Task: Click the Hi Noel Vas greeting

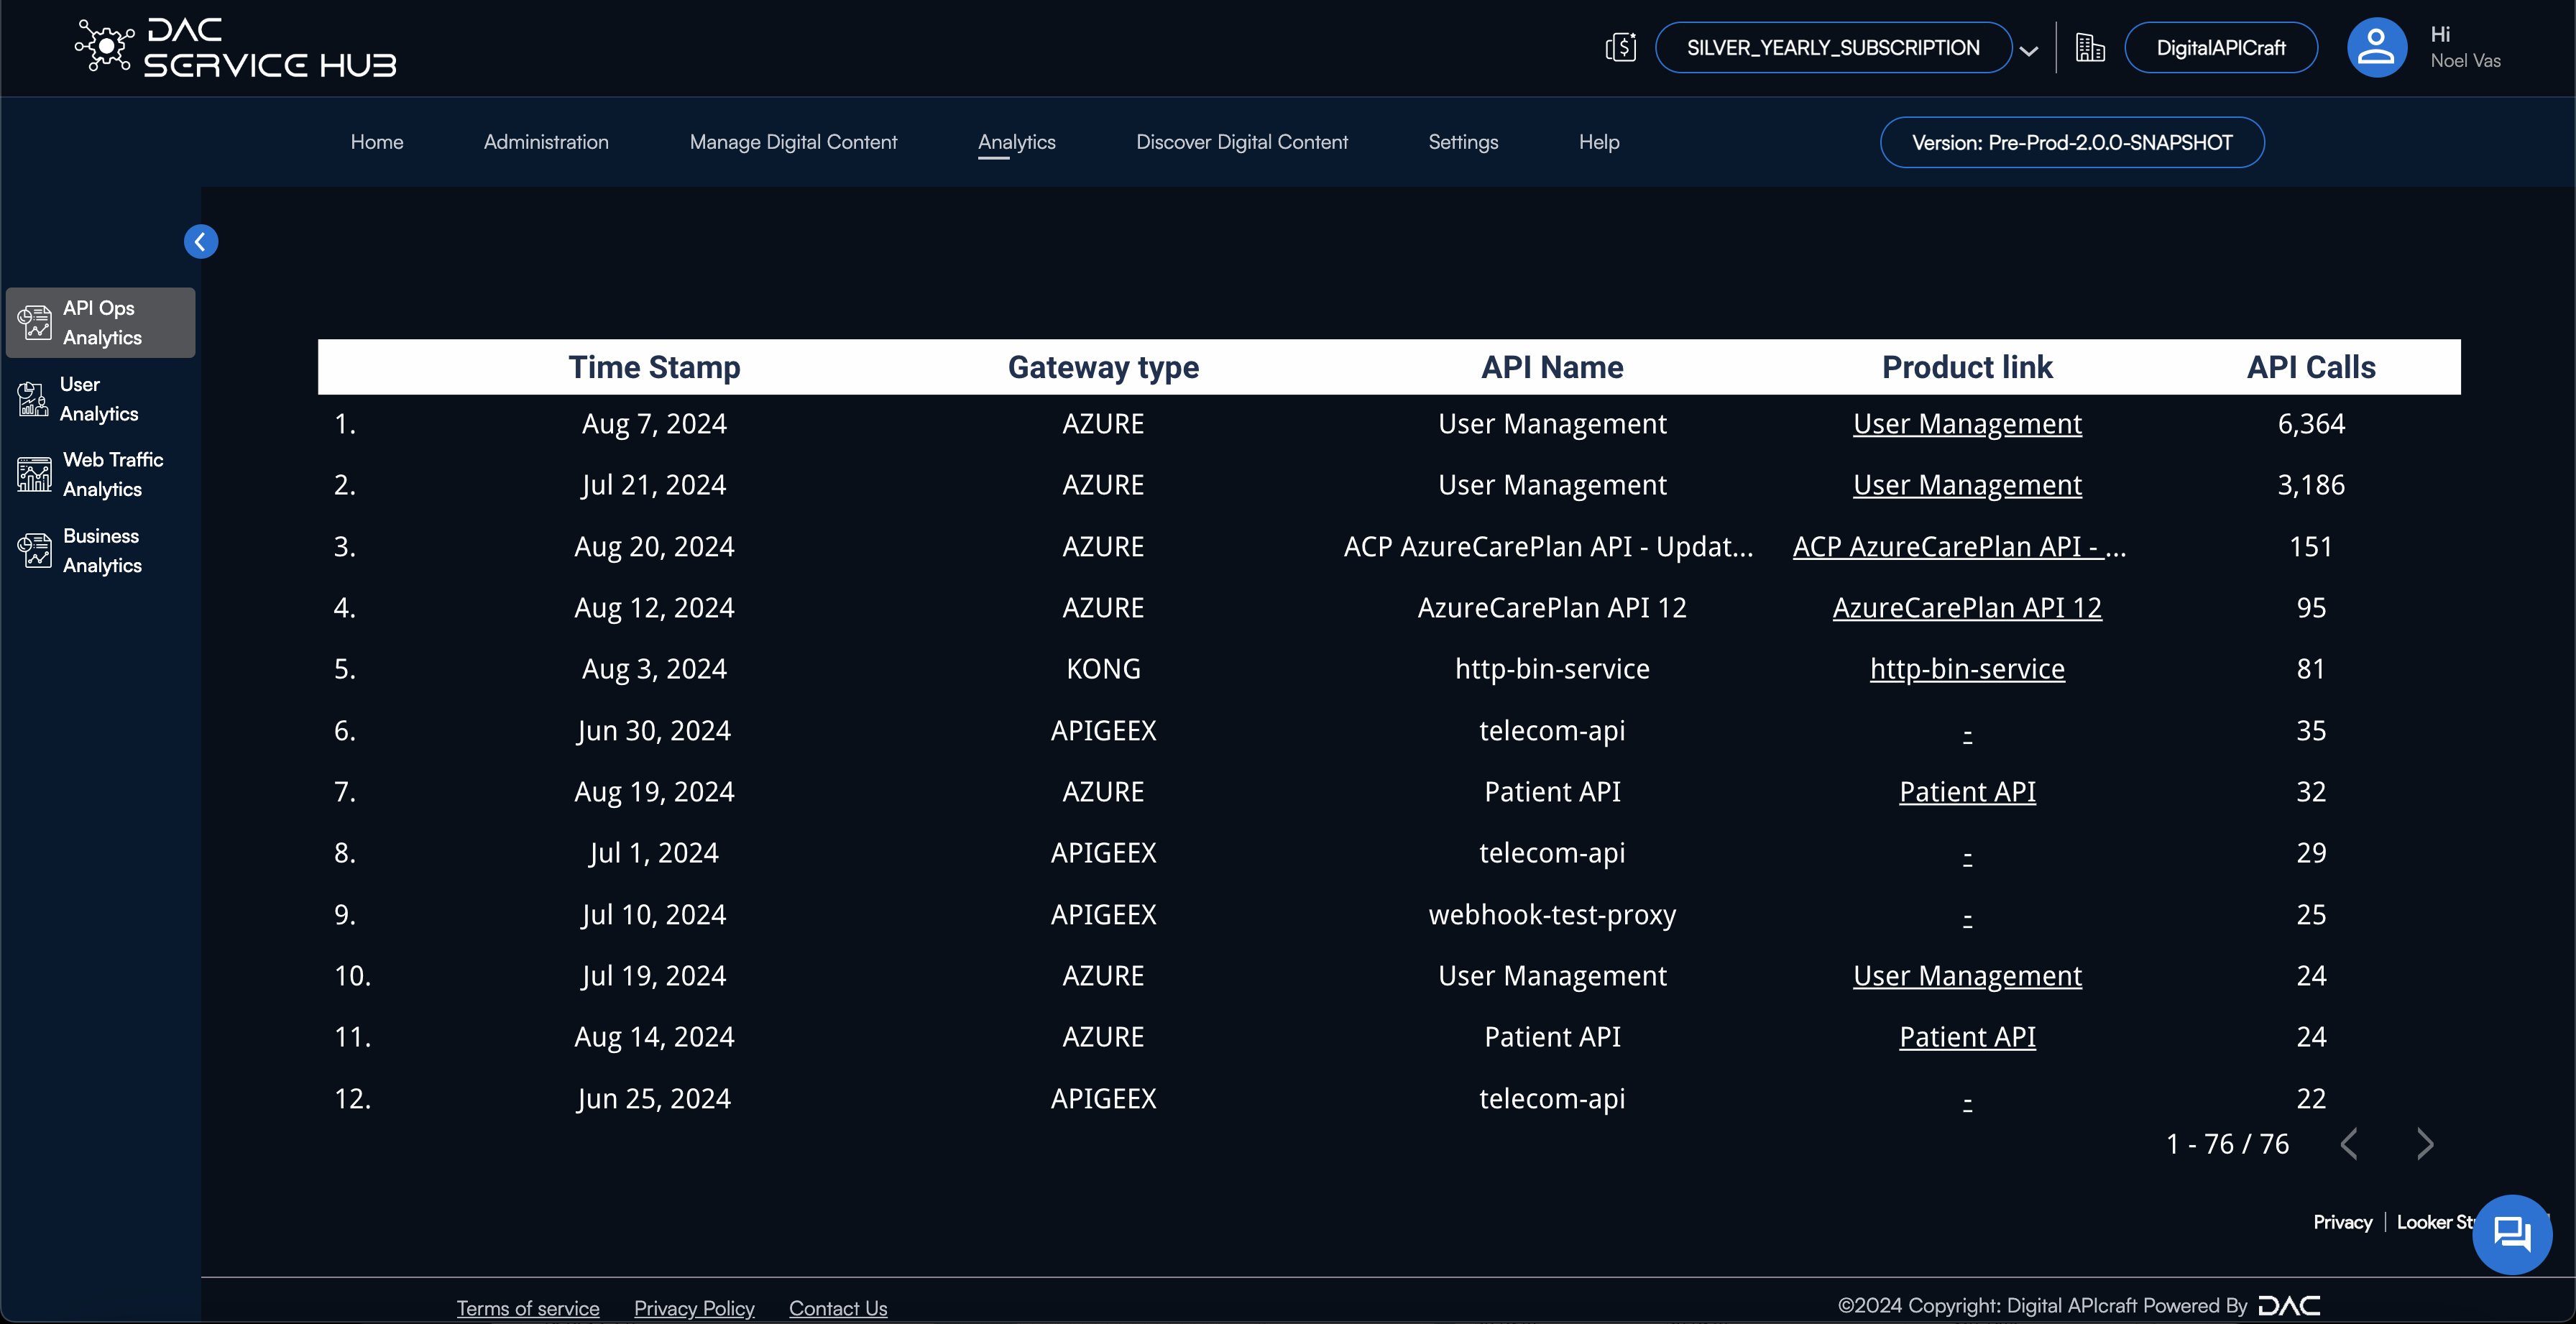Action: click(x=2465, y=47)
